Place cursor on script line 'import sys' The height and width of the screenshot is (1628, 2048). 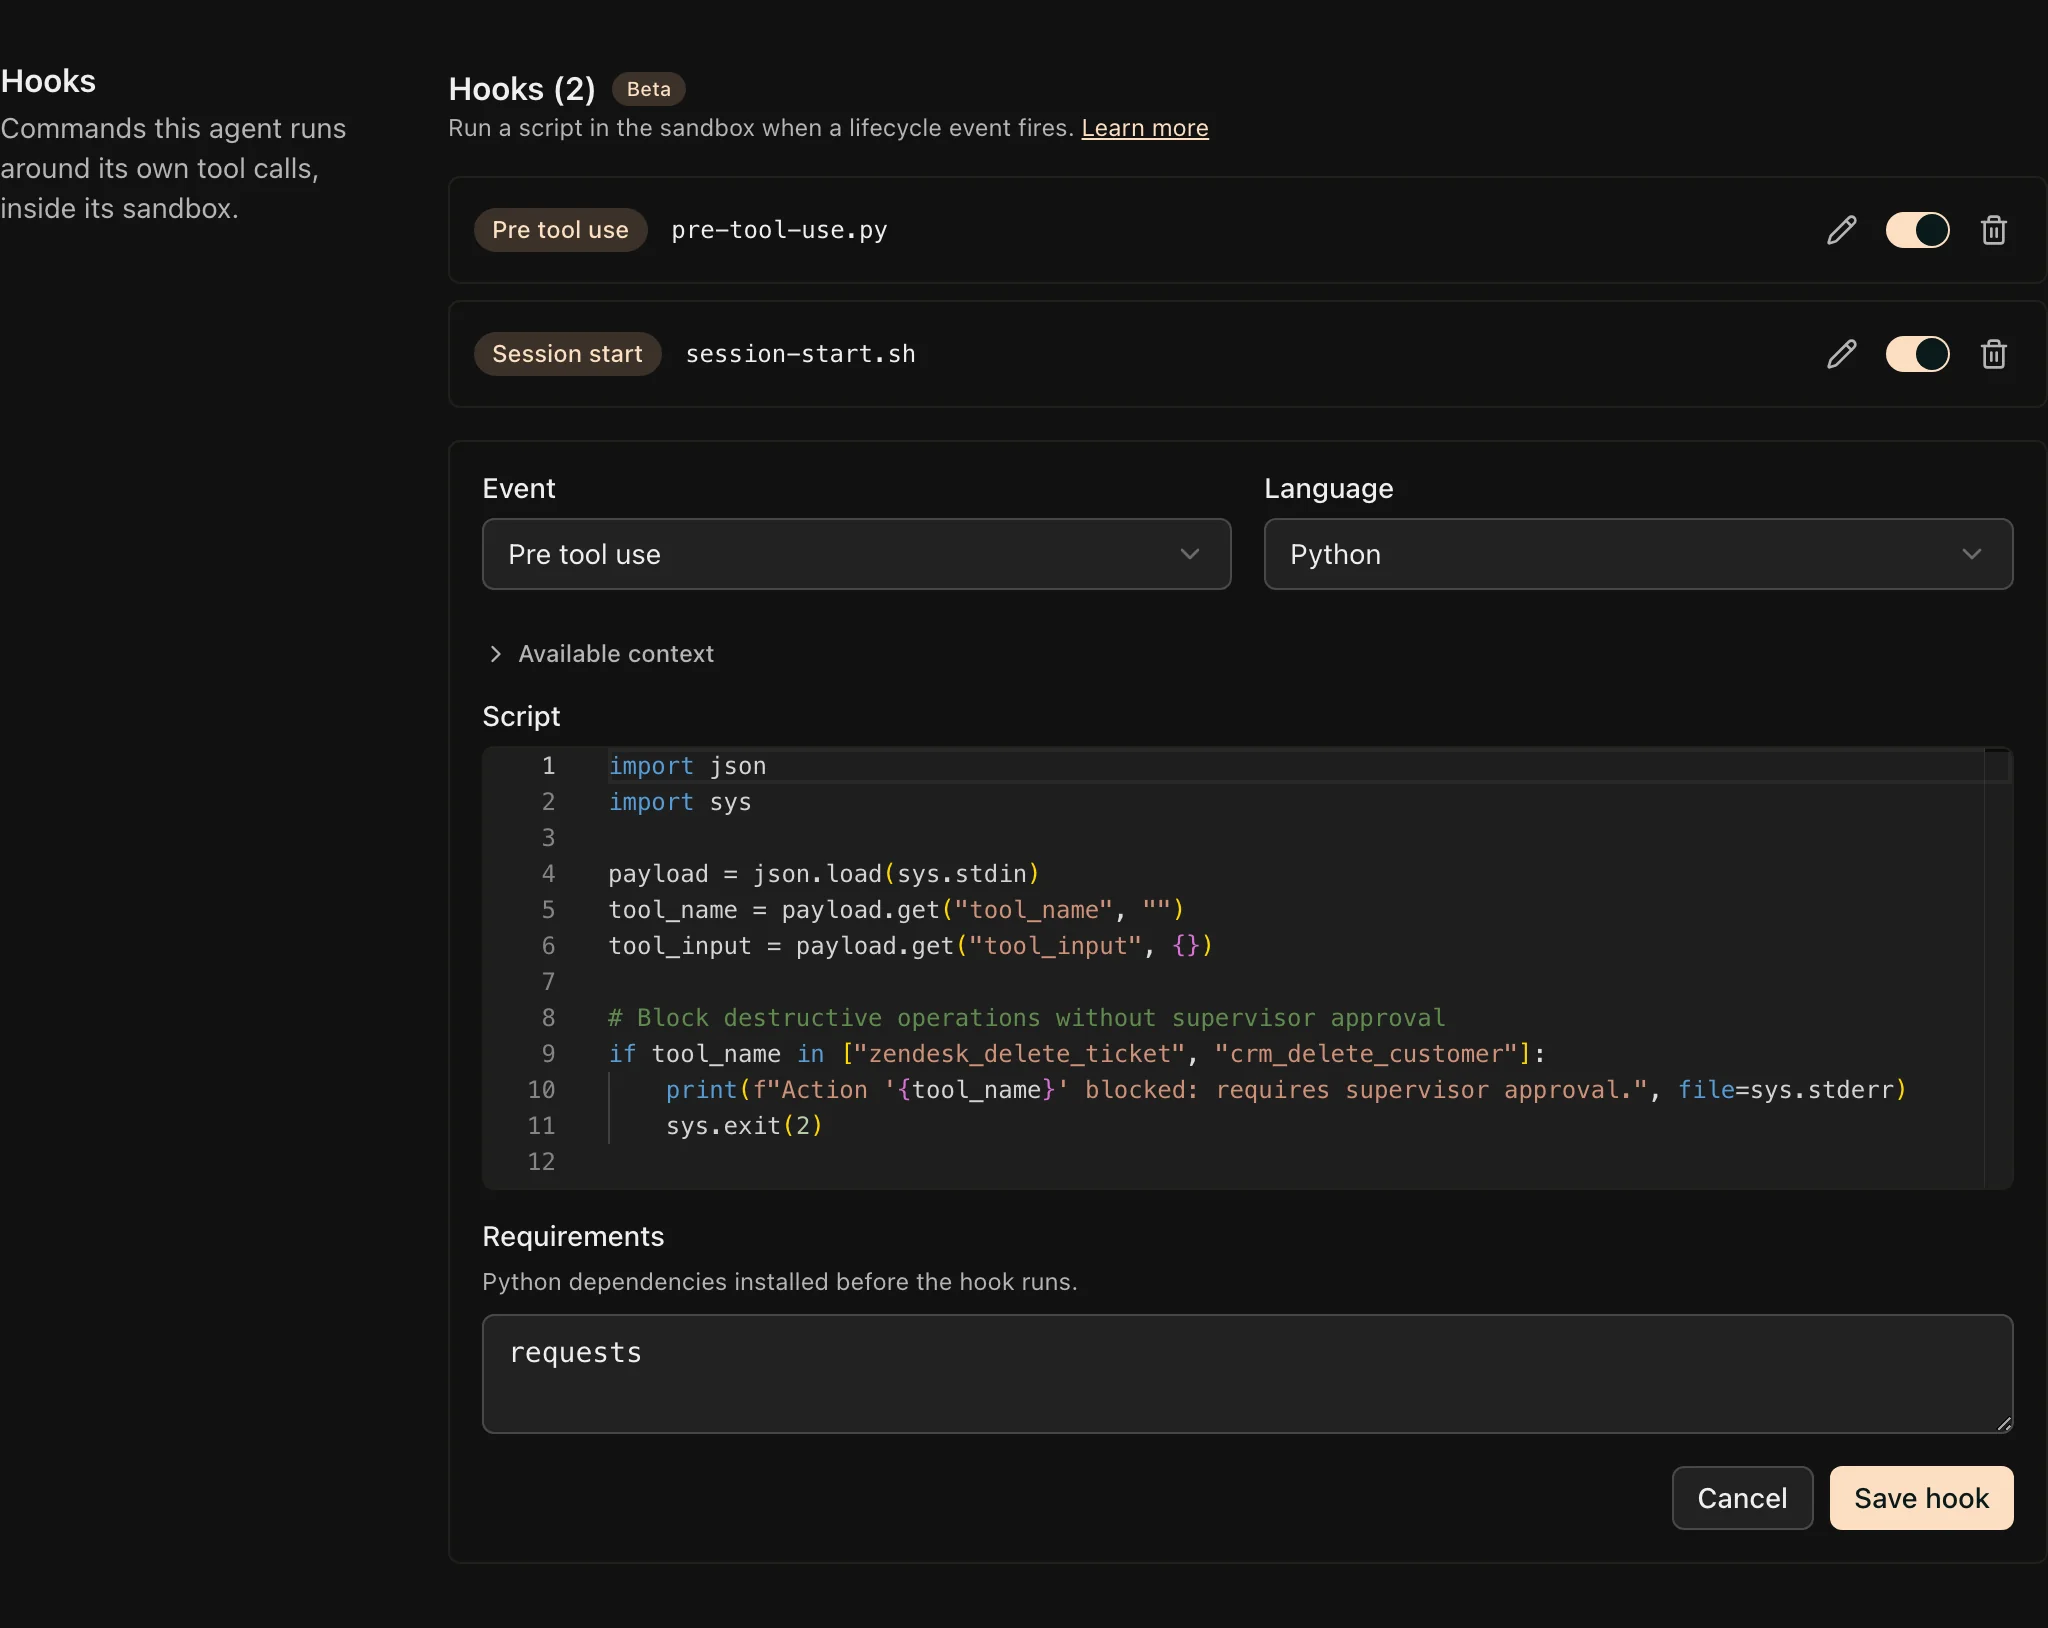tap(680, 802)
